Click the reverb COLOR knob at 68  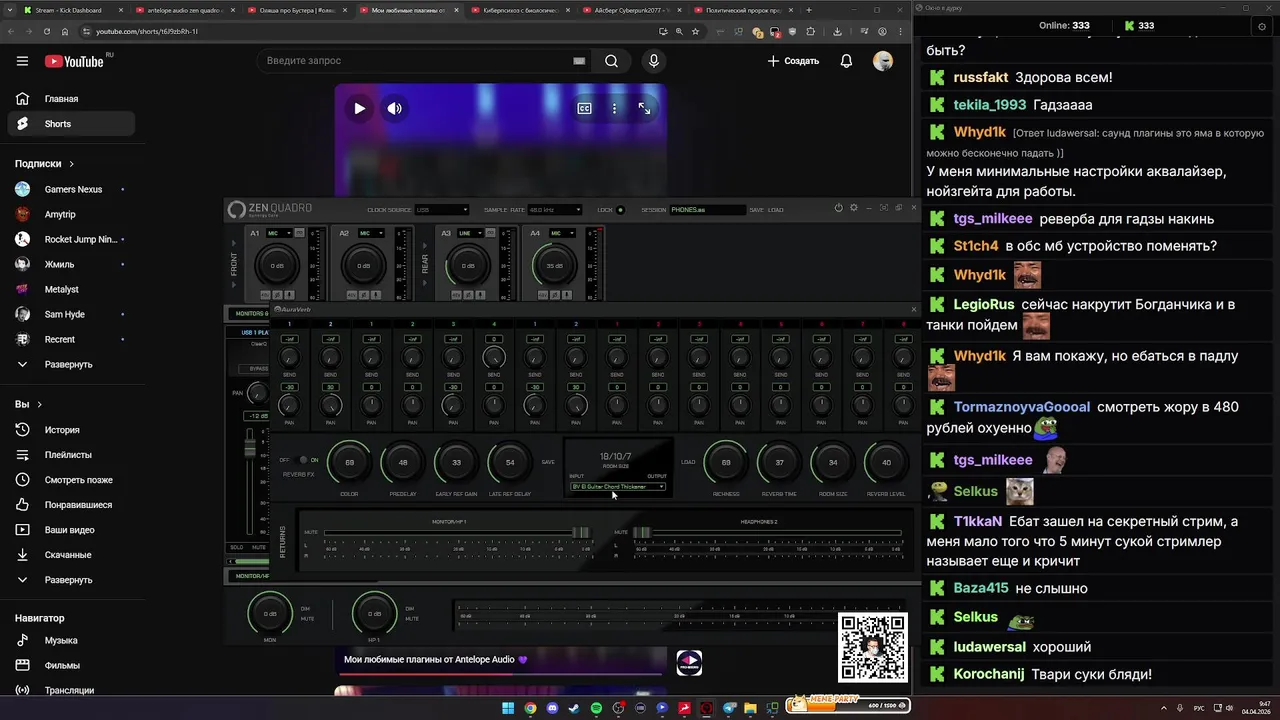(349, 462)
